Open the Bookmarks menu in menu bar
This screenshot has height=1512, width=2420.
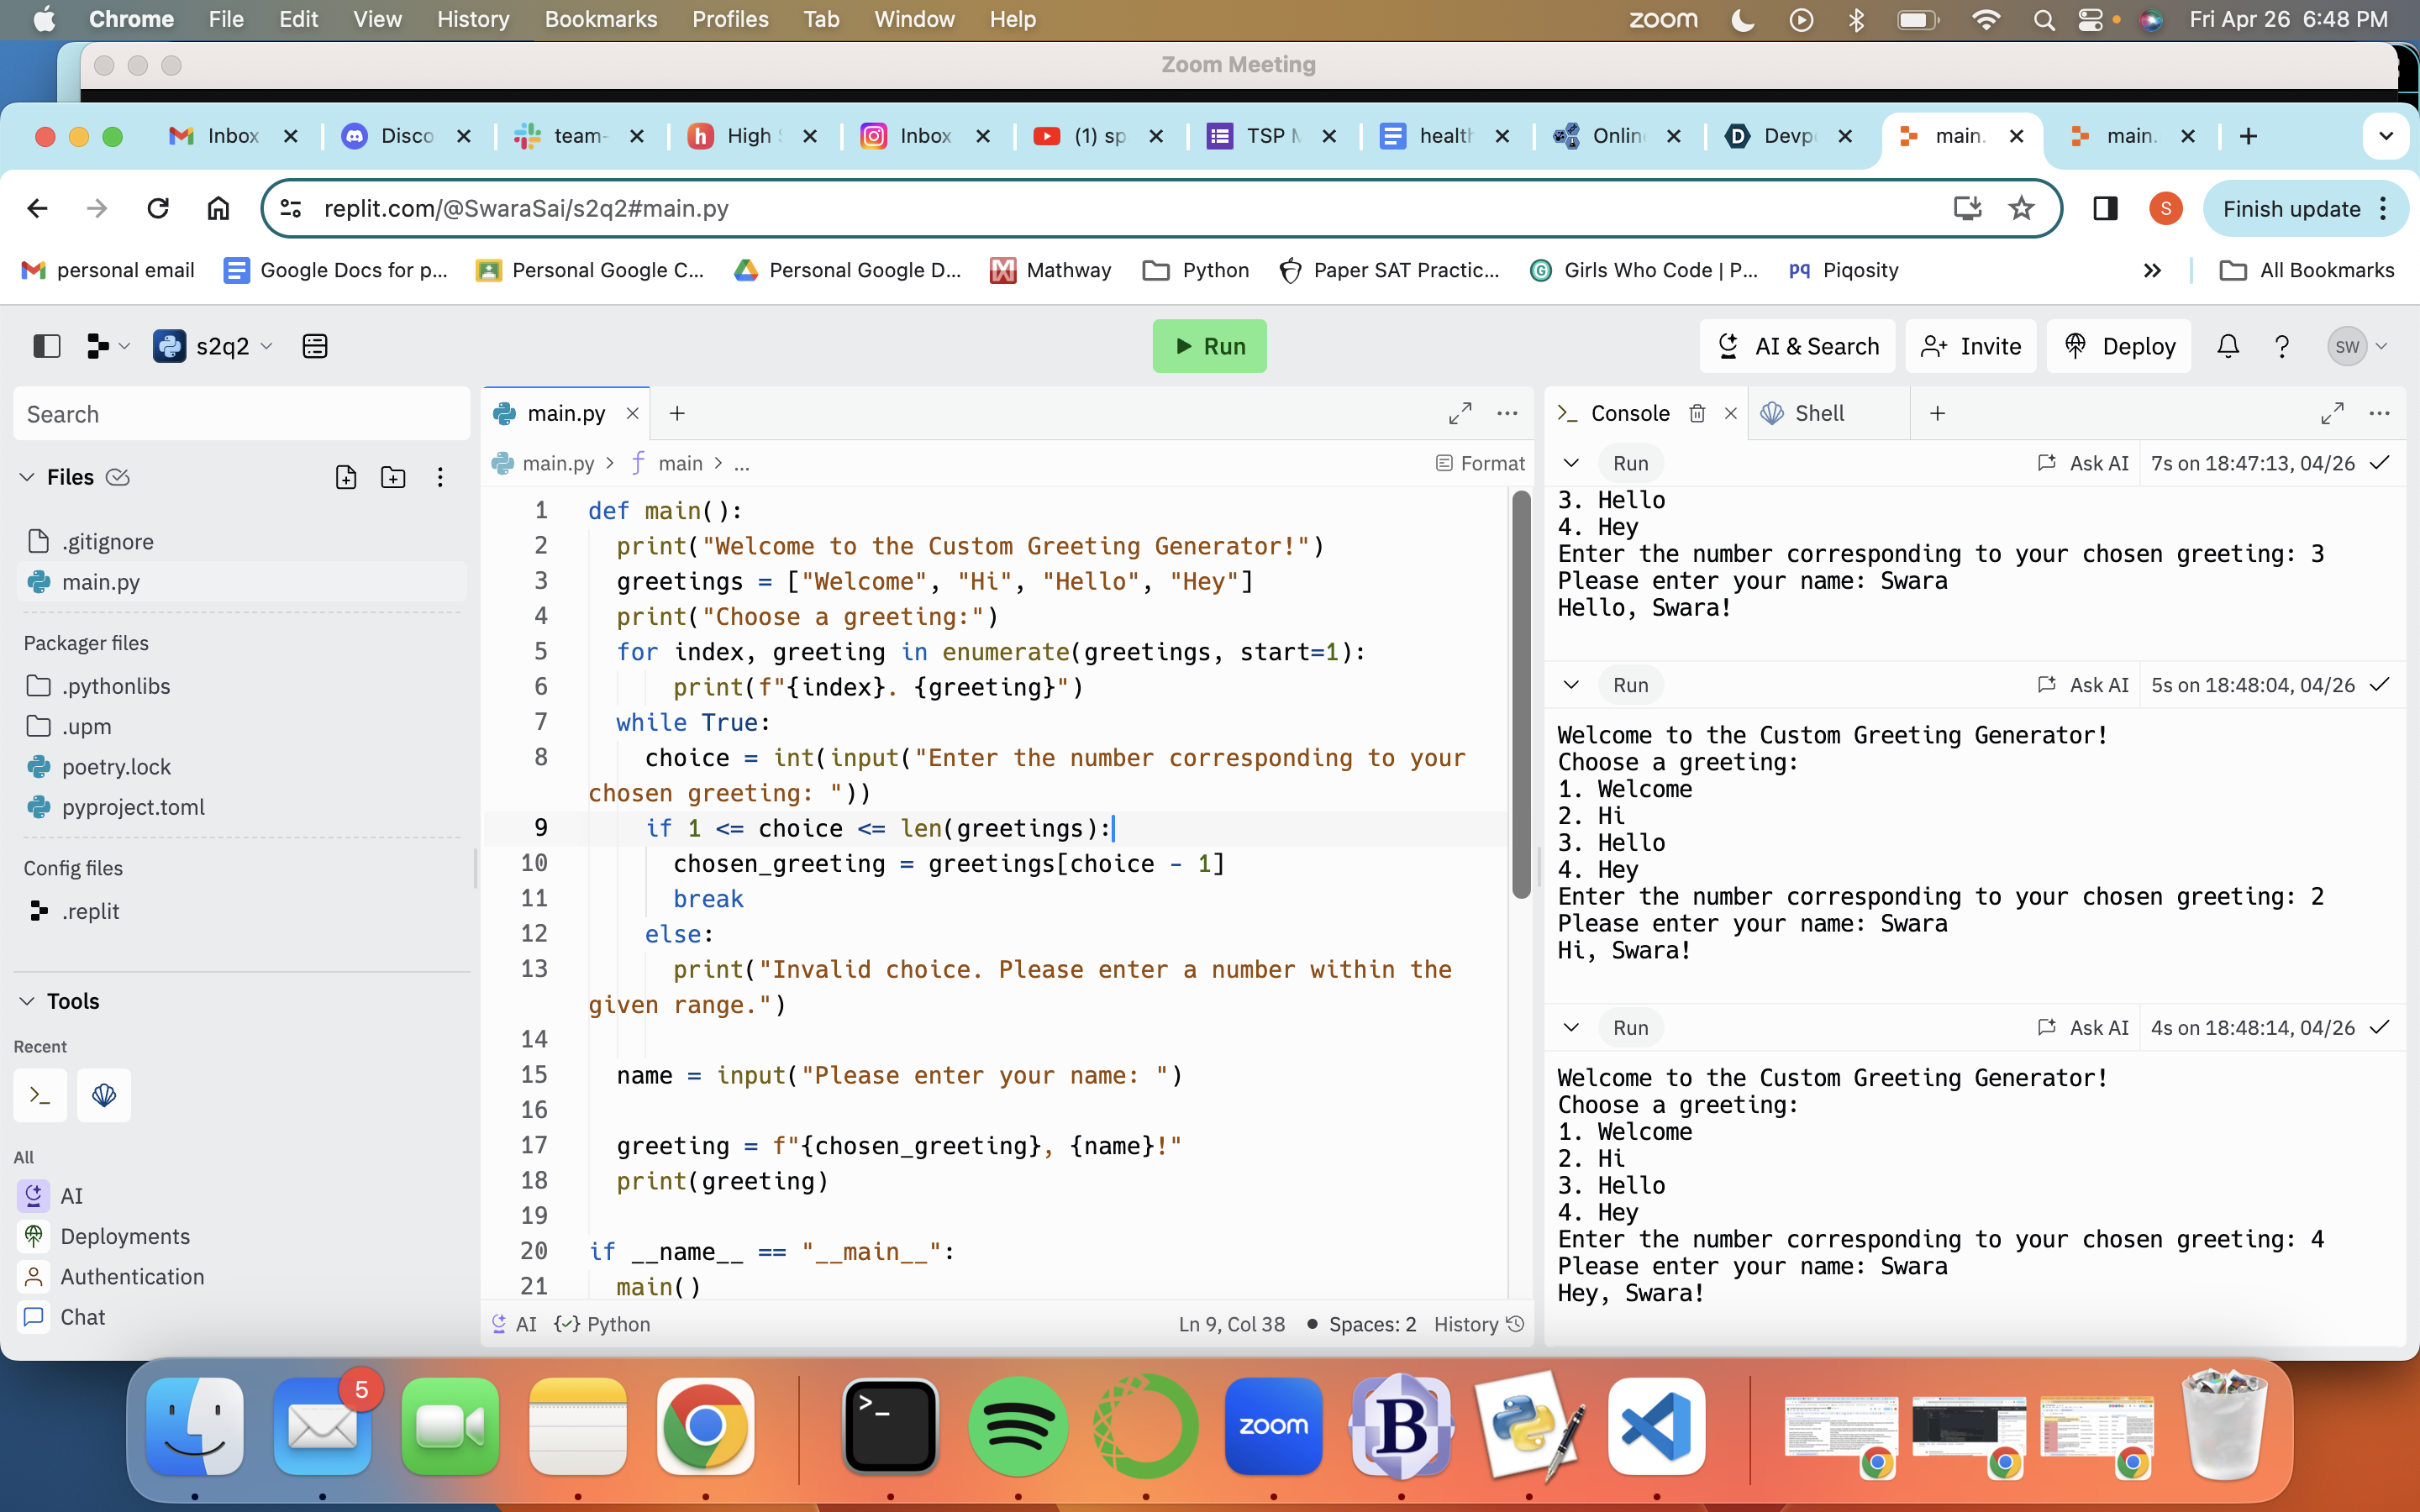[600, 19]
